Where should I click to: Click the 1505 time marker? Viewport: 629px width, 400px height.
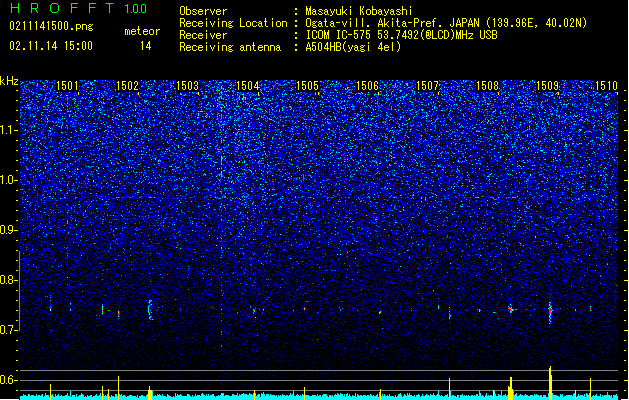pyautogui.click(x=307, y=86)
